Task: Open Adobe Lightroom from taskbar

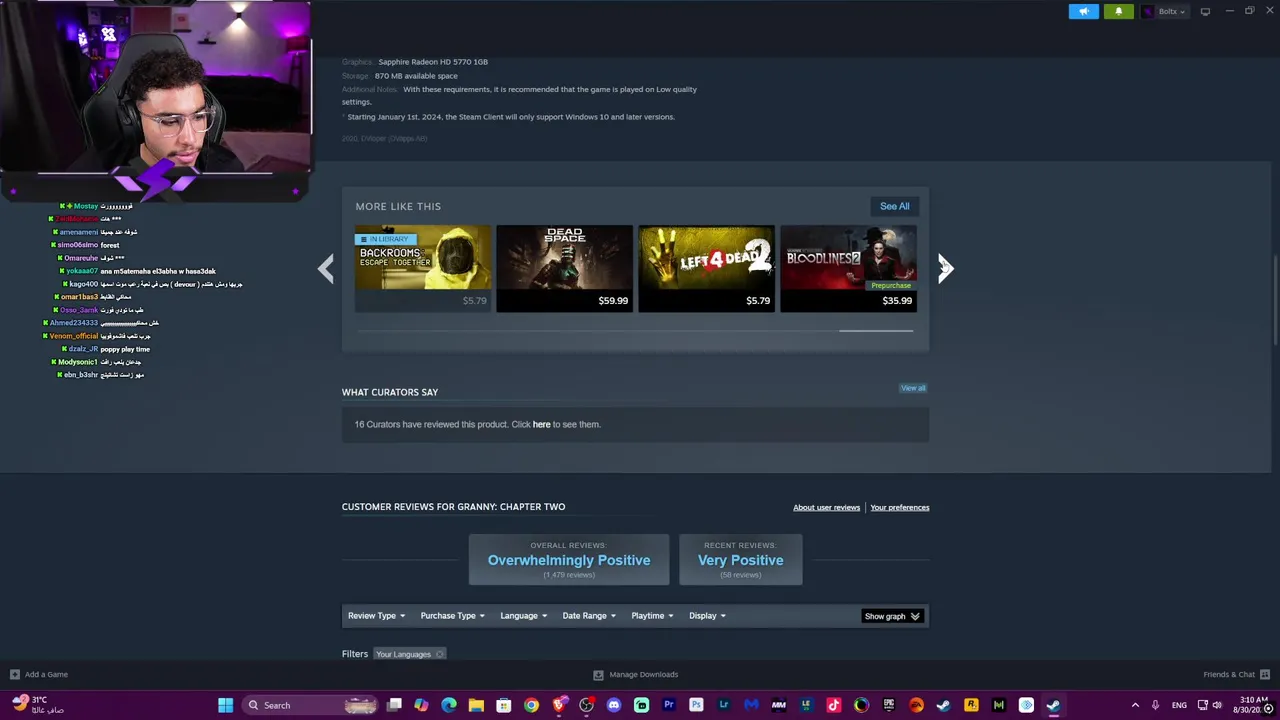Action: tap(724, 705)
